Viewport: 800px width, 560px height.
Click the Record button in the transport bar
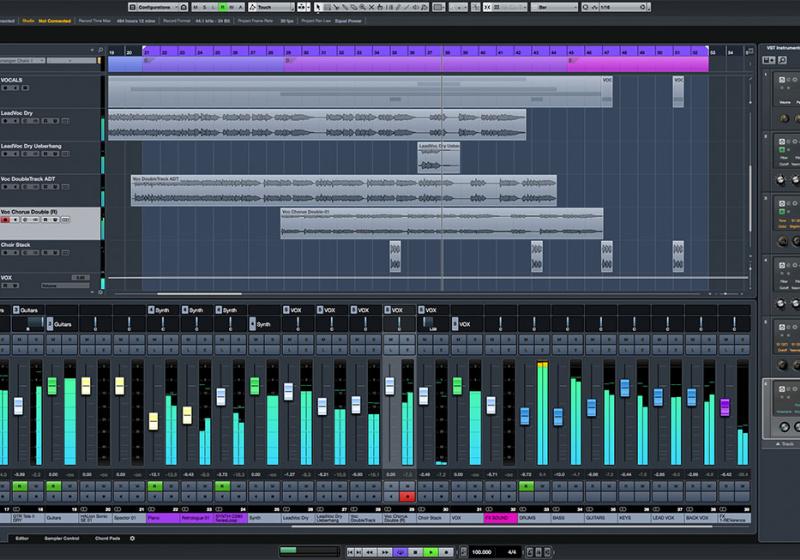446,551
